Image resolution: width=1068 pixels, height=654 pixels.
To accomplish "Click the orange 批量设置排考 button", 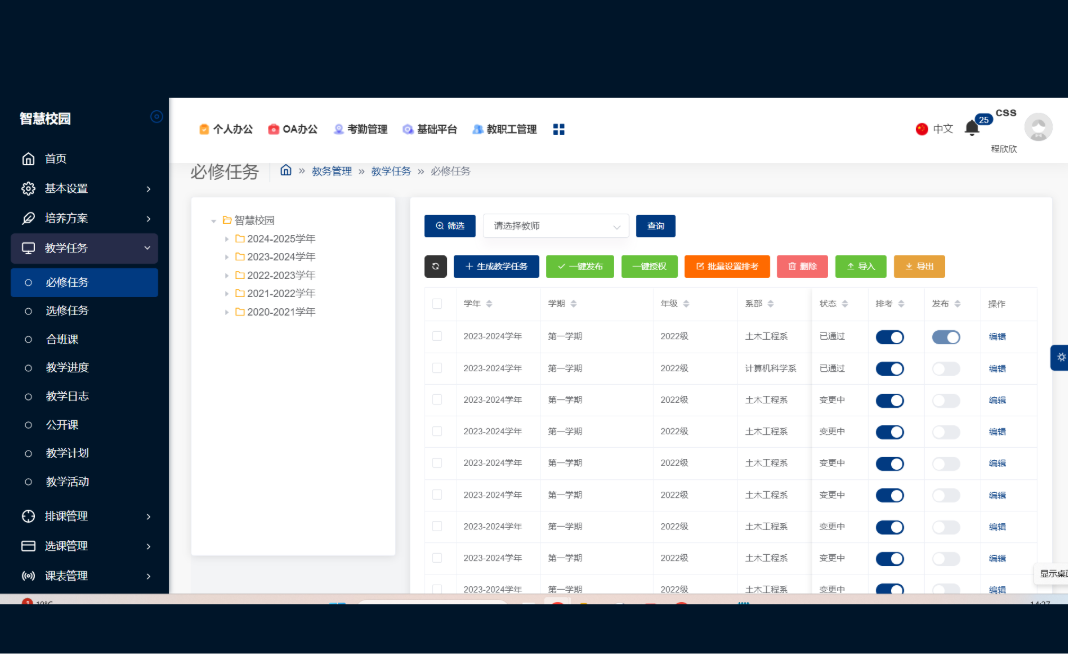I will pyautogui.click(x=727, y=266).
